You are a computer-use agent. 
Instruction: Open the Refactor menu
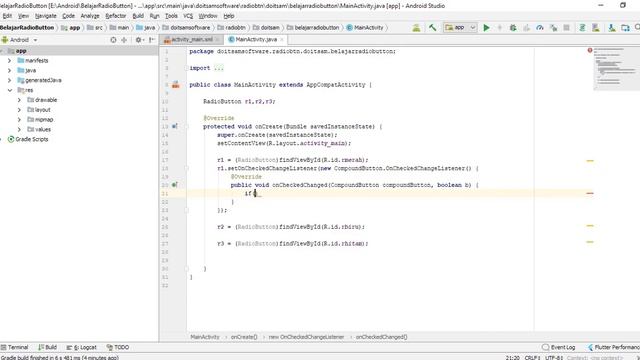(116, 16)
